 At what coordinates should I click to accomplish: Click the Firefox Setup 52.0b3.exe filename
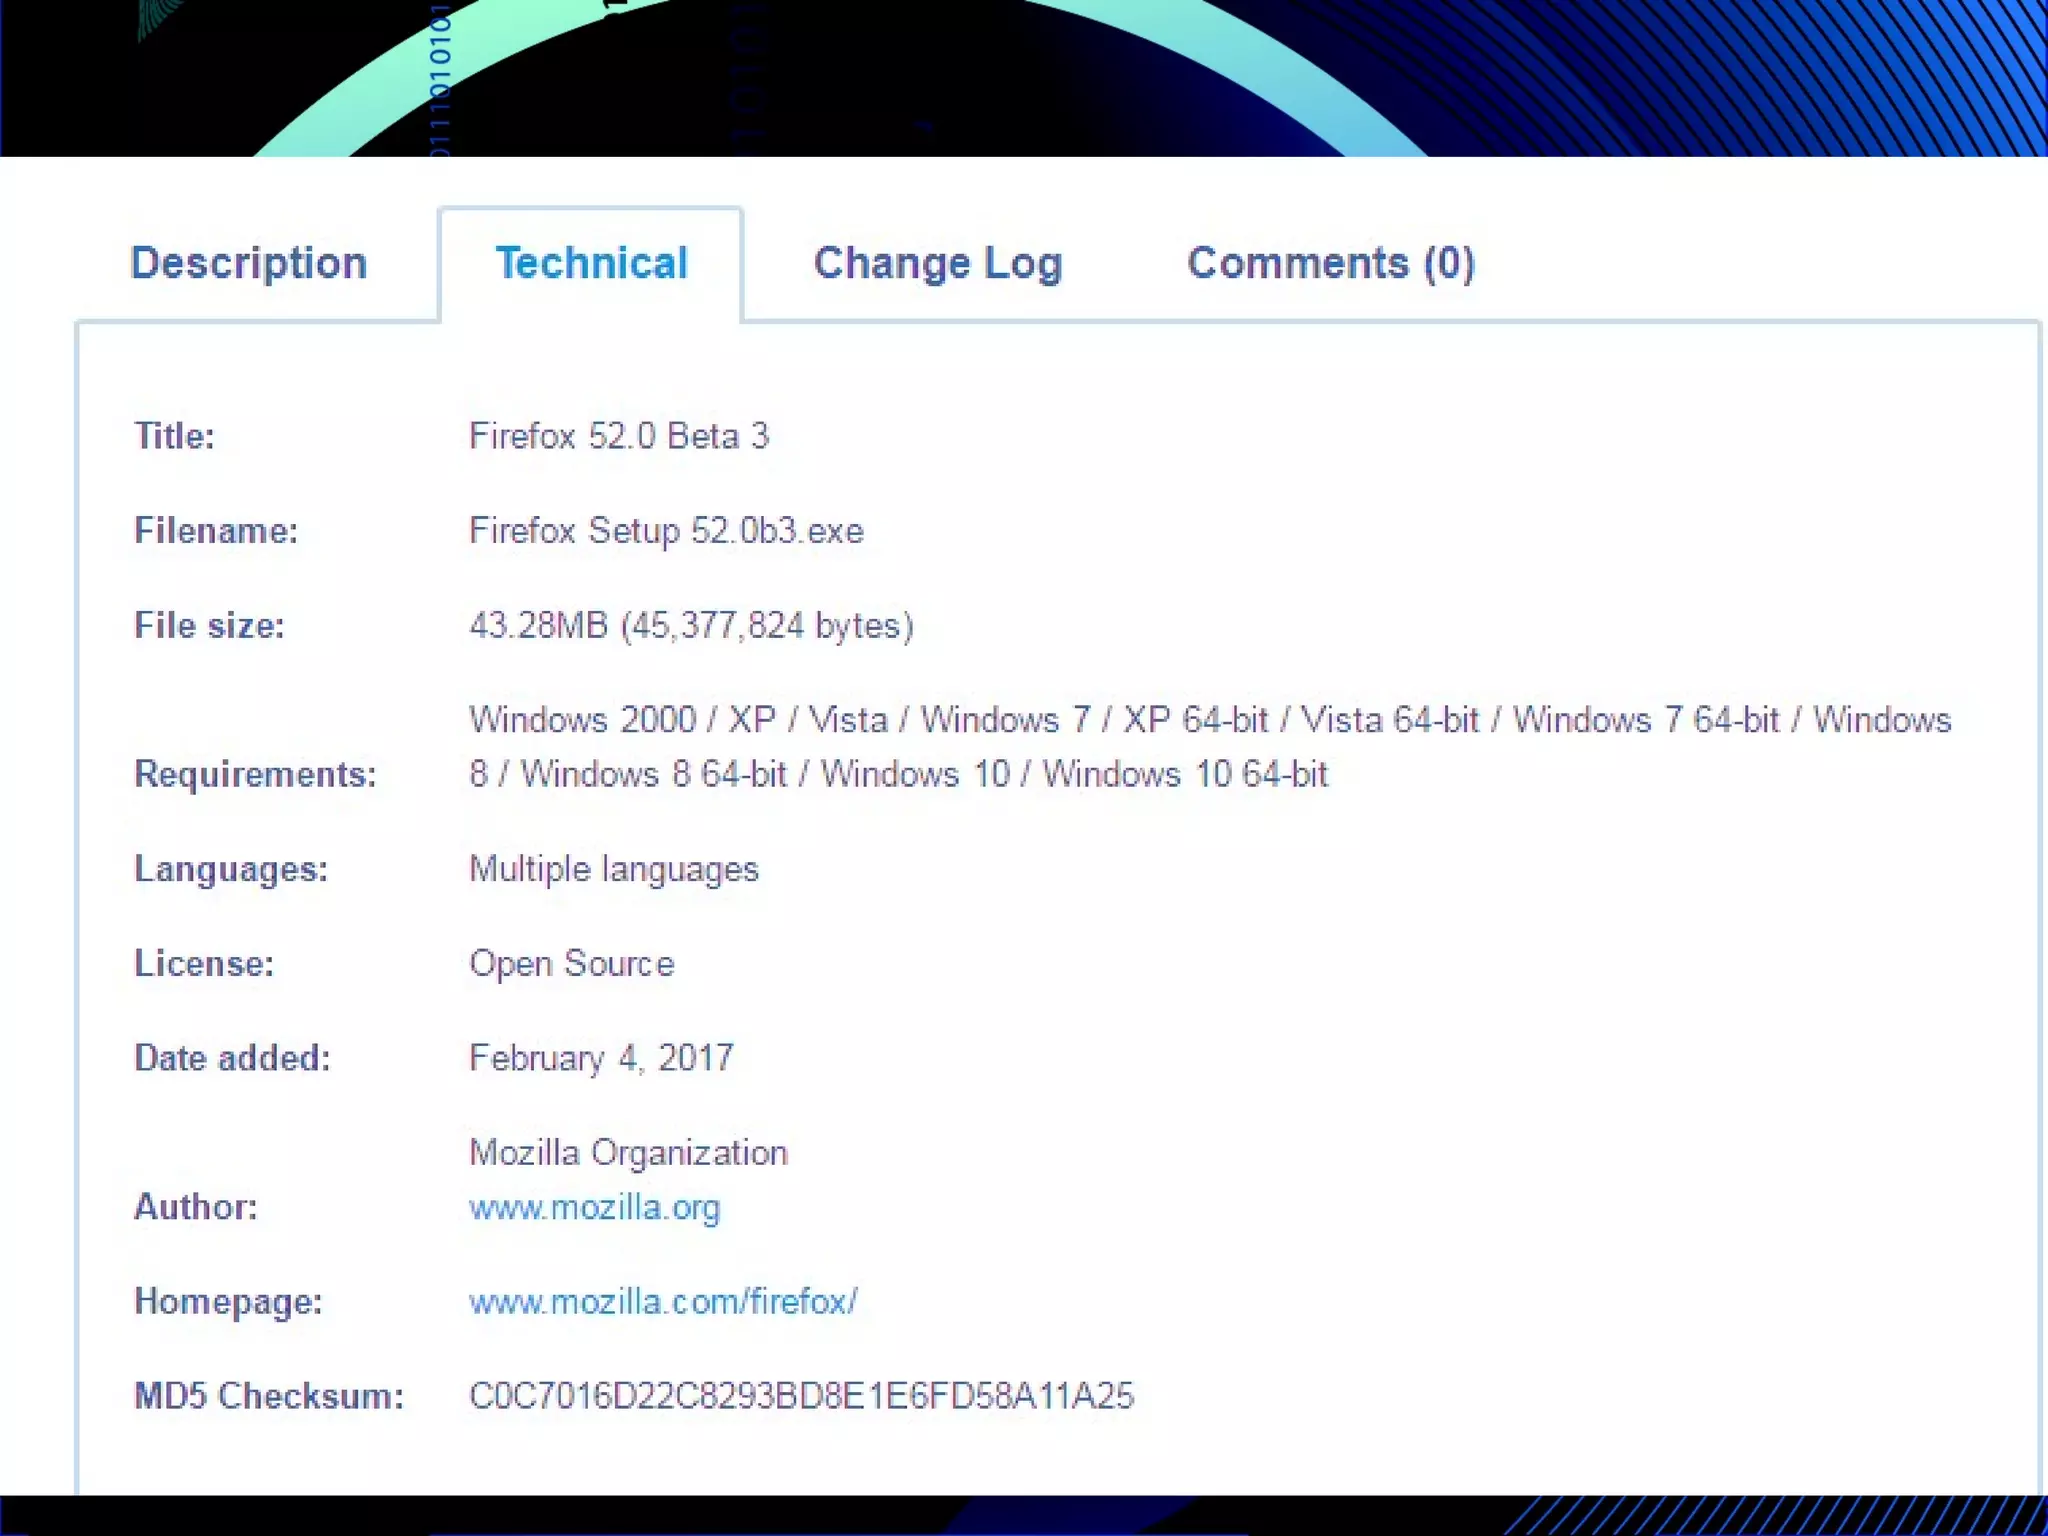[x=666, y=531]
